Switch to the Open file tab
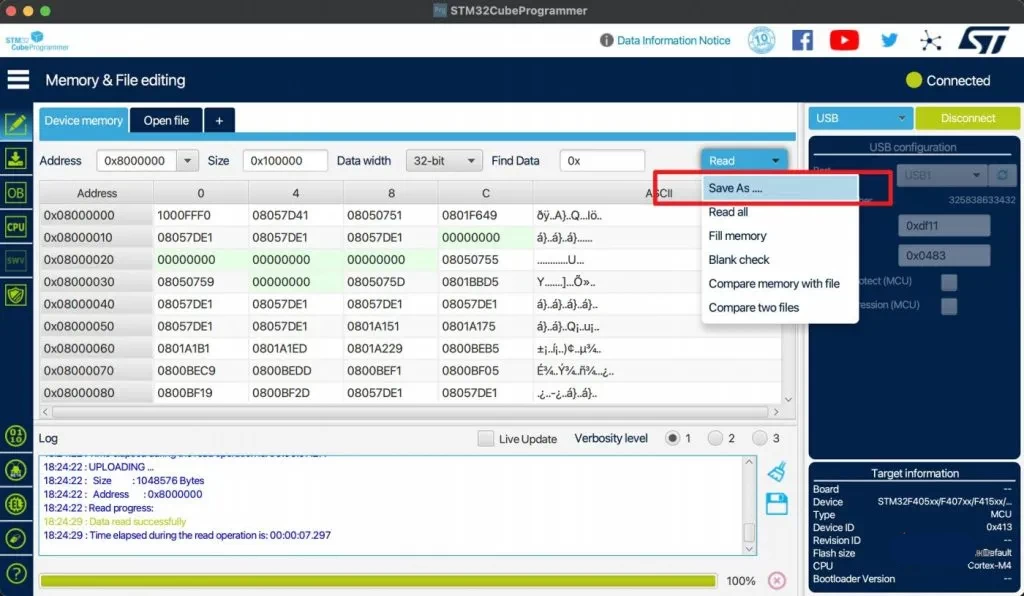This screenshot has width=1024, height=596. click(166, 120)
